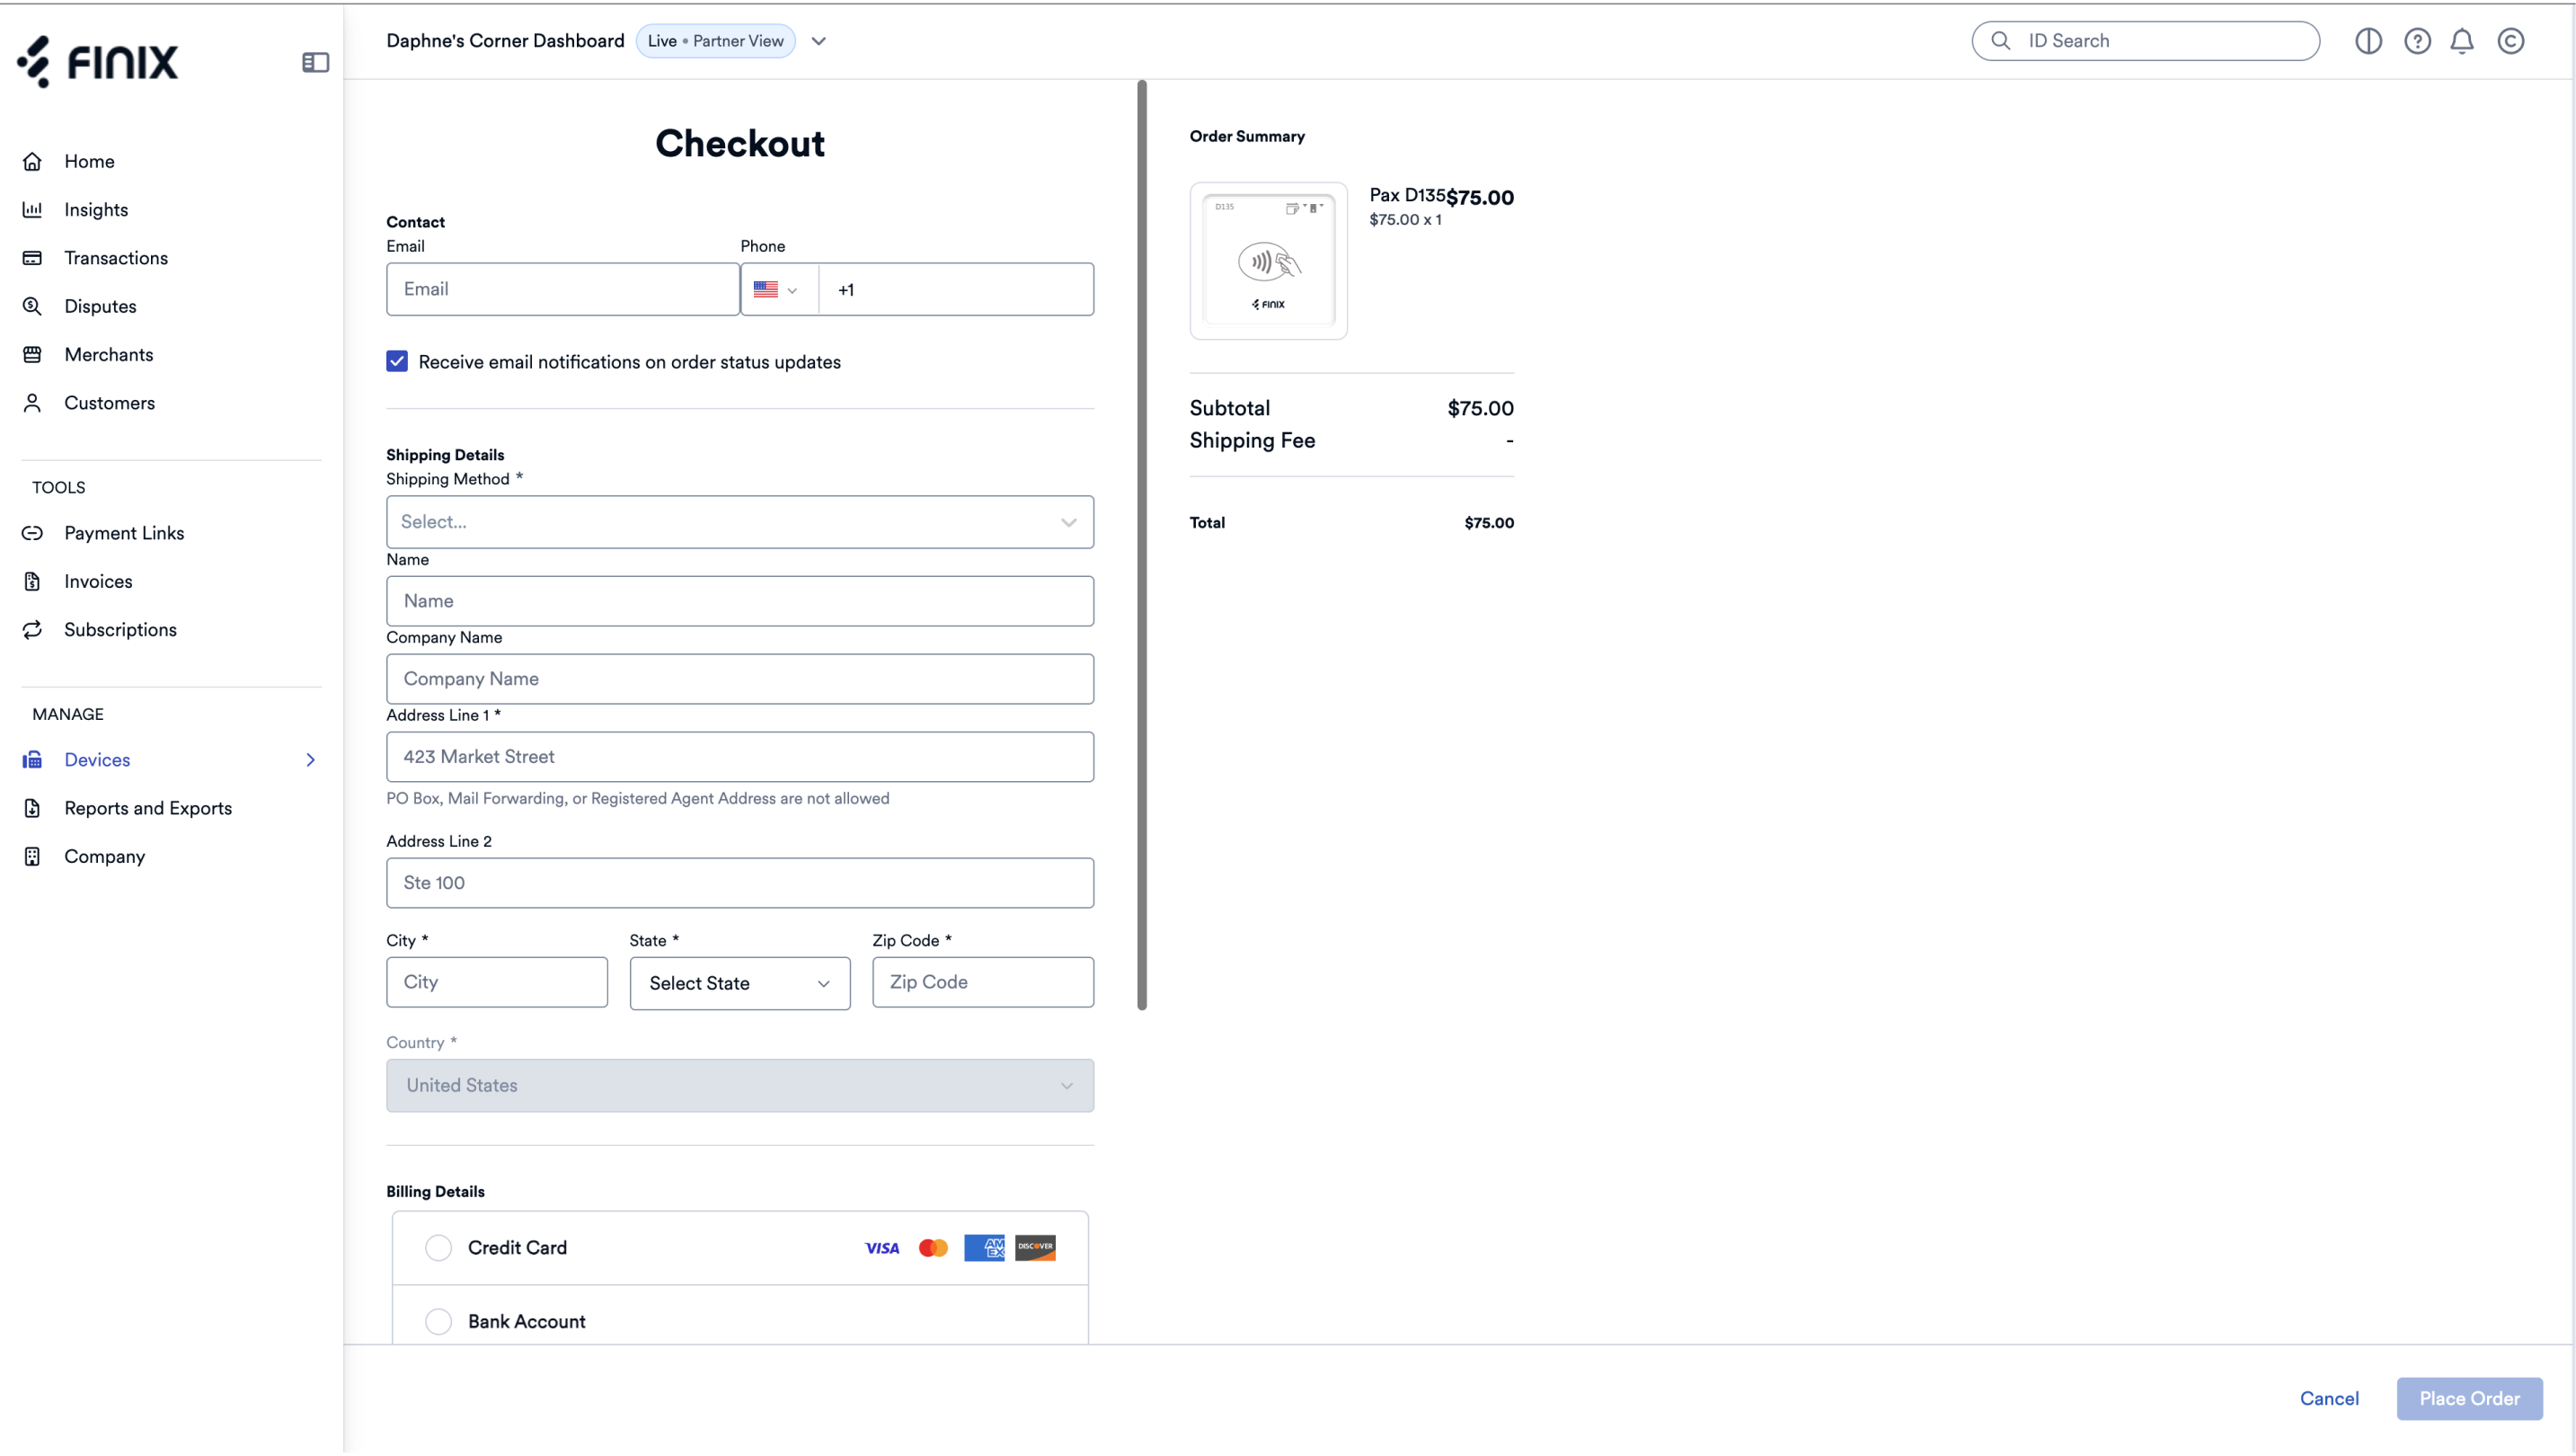Viewport: 2576px width, 1456px height.
Task: Click the phone number field
Action: tap(956, 289)
